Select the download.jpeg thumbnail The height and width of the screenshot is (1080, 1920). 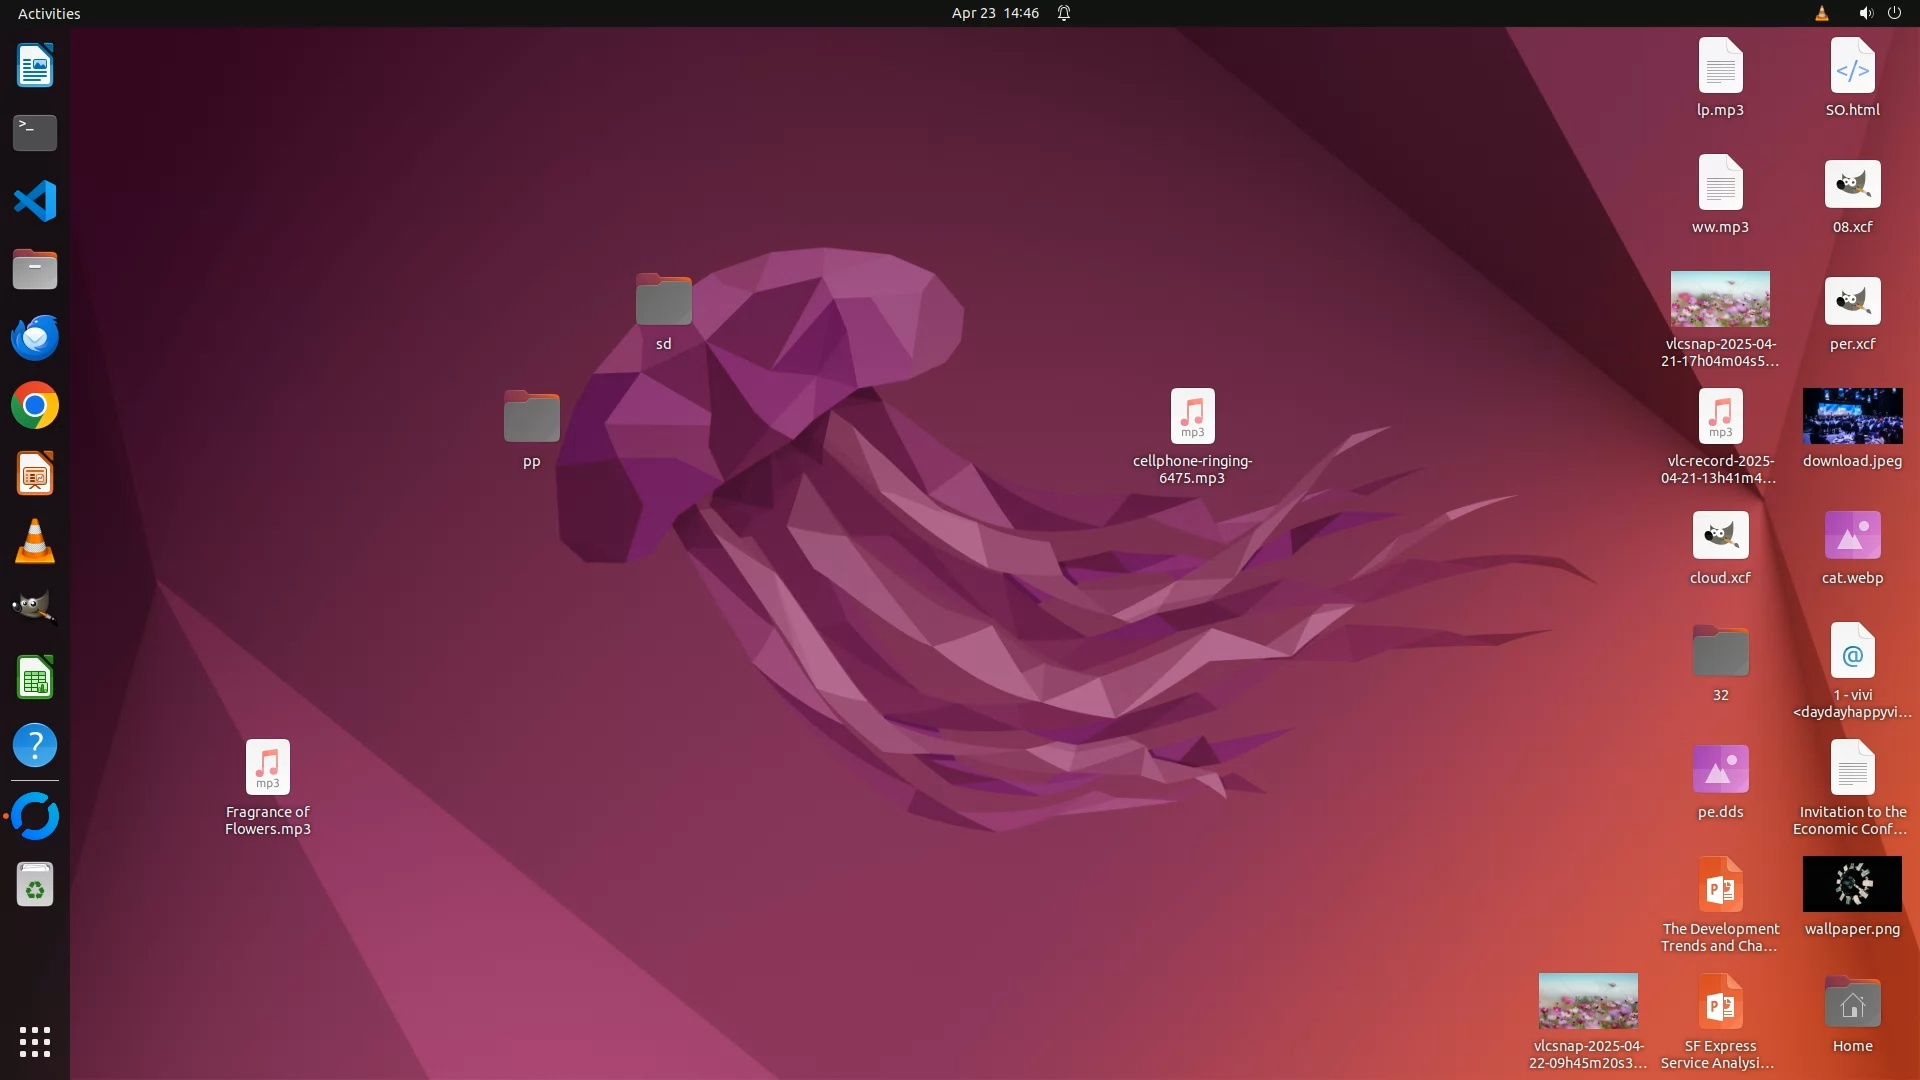coord(1852,417)
